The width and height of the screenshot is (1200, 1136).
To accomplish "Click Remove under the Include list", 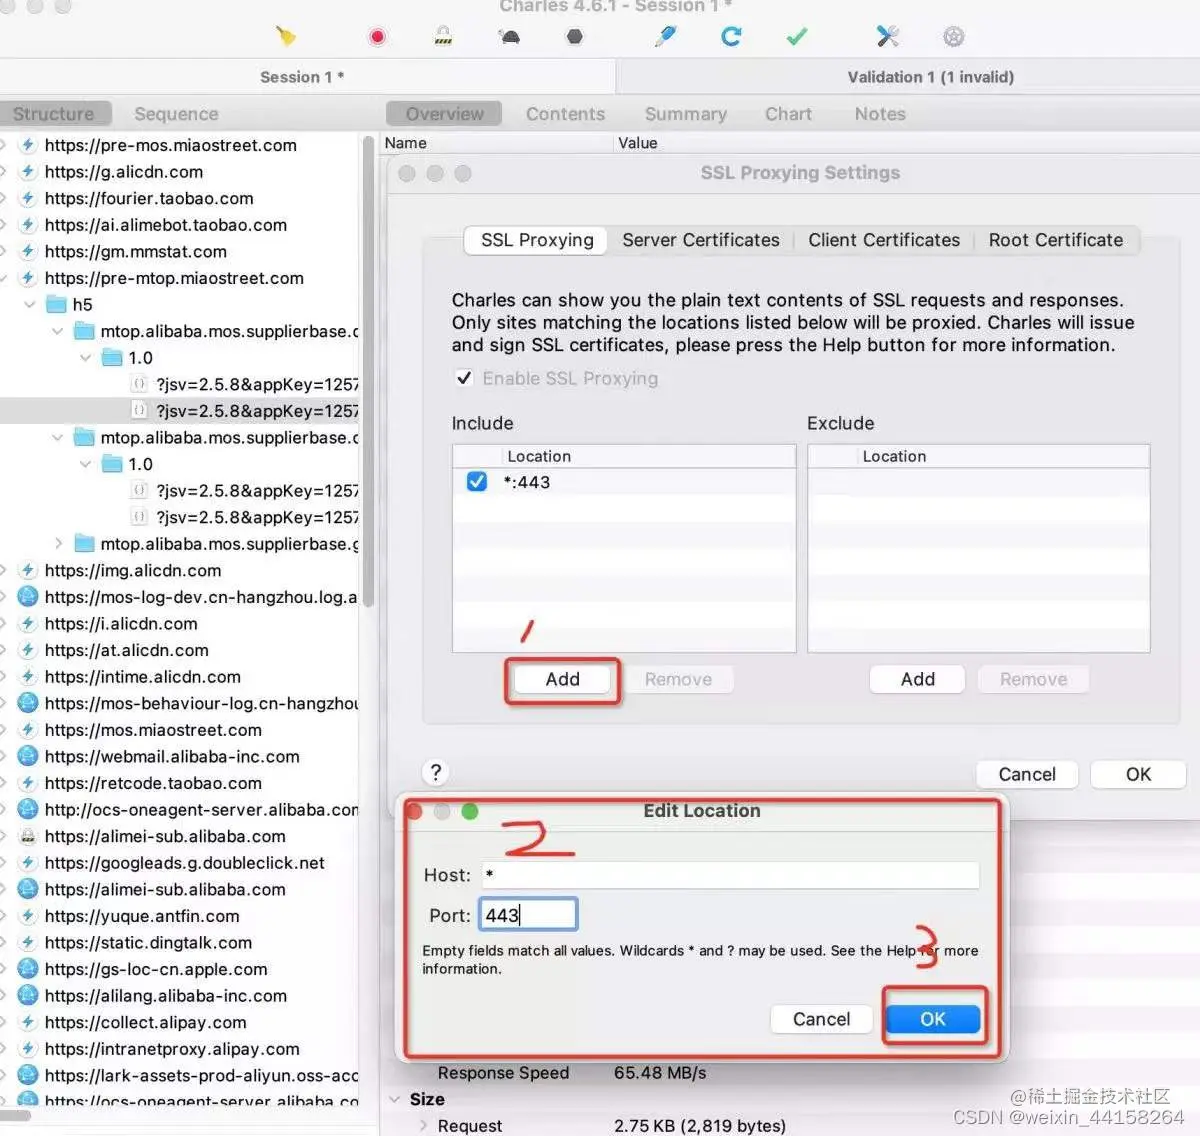I will coord(678,680).
